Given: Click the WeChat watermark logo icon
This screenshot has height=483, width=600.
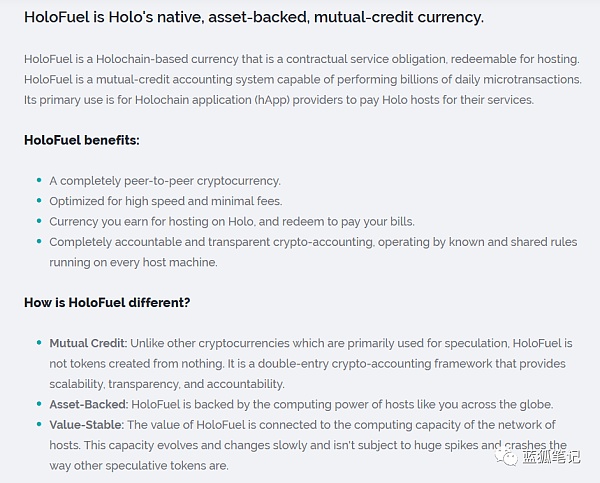Looking at the screenshot, I should [506, 457].
